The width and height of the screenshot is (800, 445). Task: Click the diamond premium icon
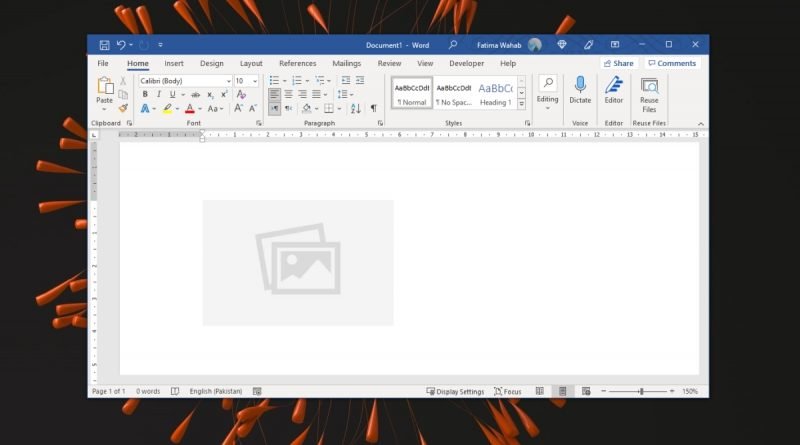pos(562,45)
